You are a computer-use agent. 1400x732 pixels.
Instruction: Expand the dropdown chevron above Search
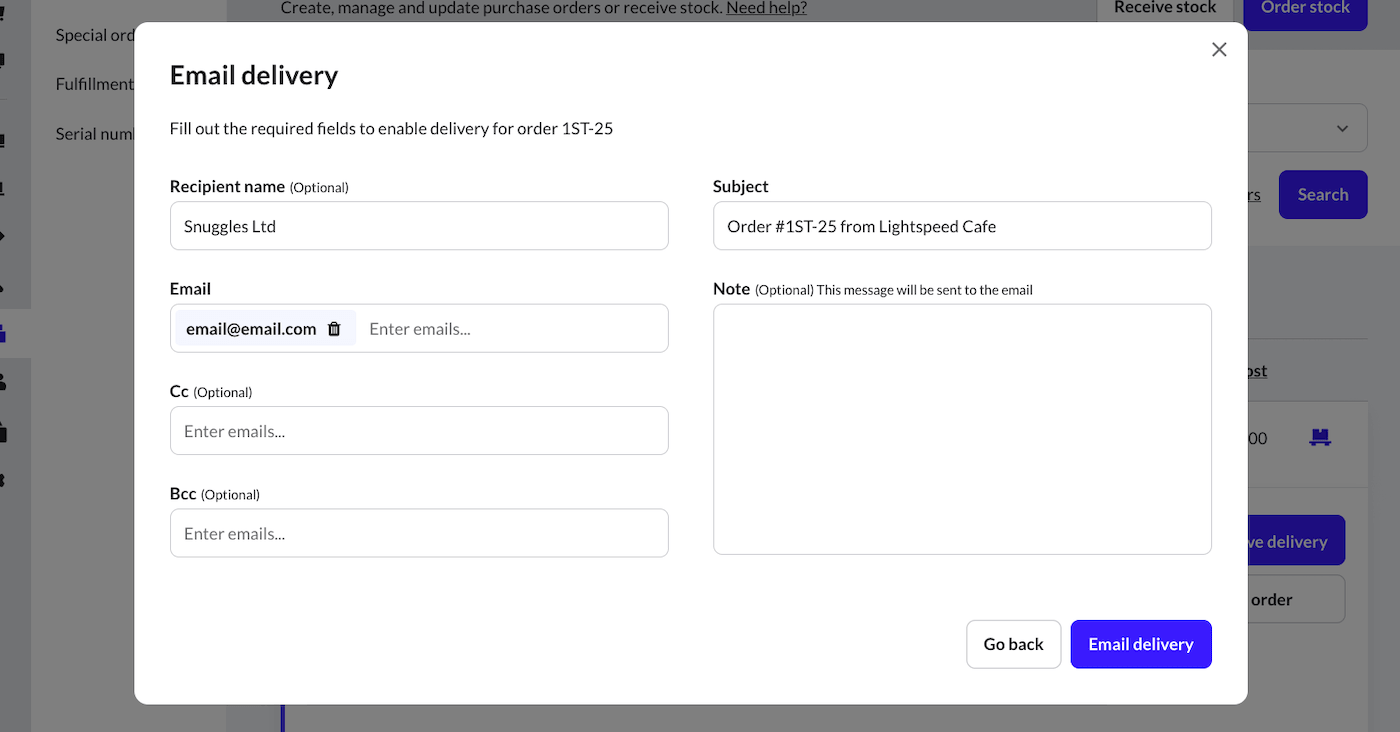point(1343,128)
